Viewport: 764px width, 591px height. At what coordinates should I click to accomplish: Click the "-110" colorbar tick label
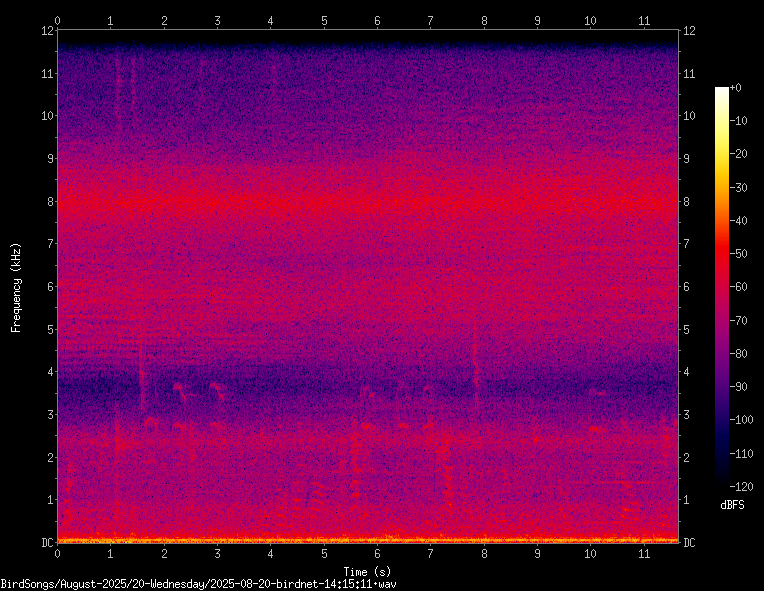tap(742, 454)
